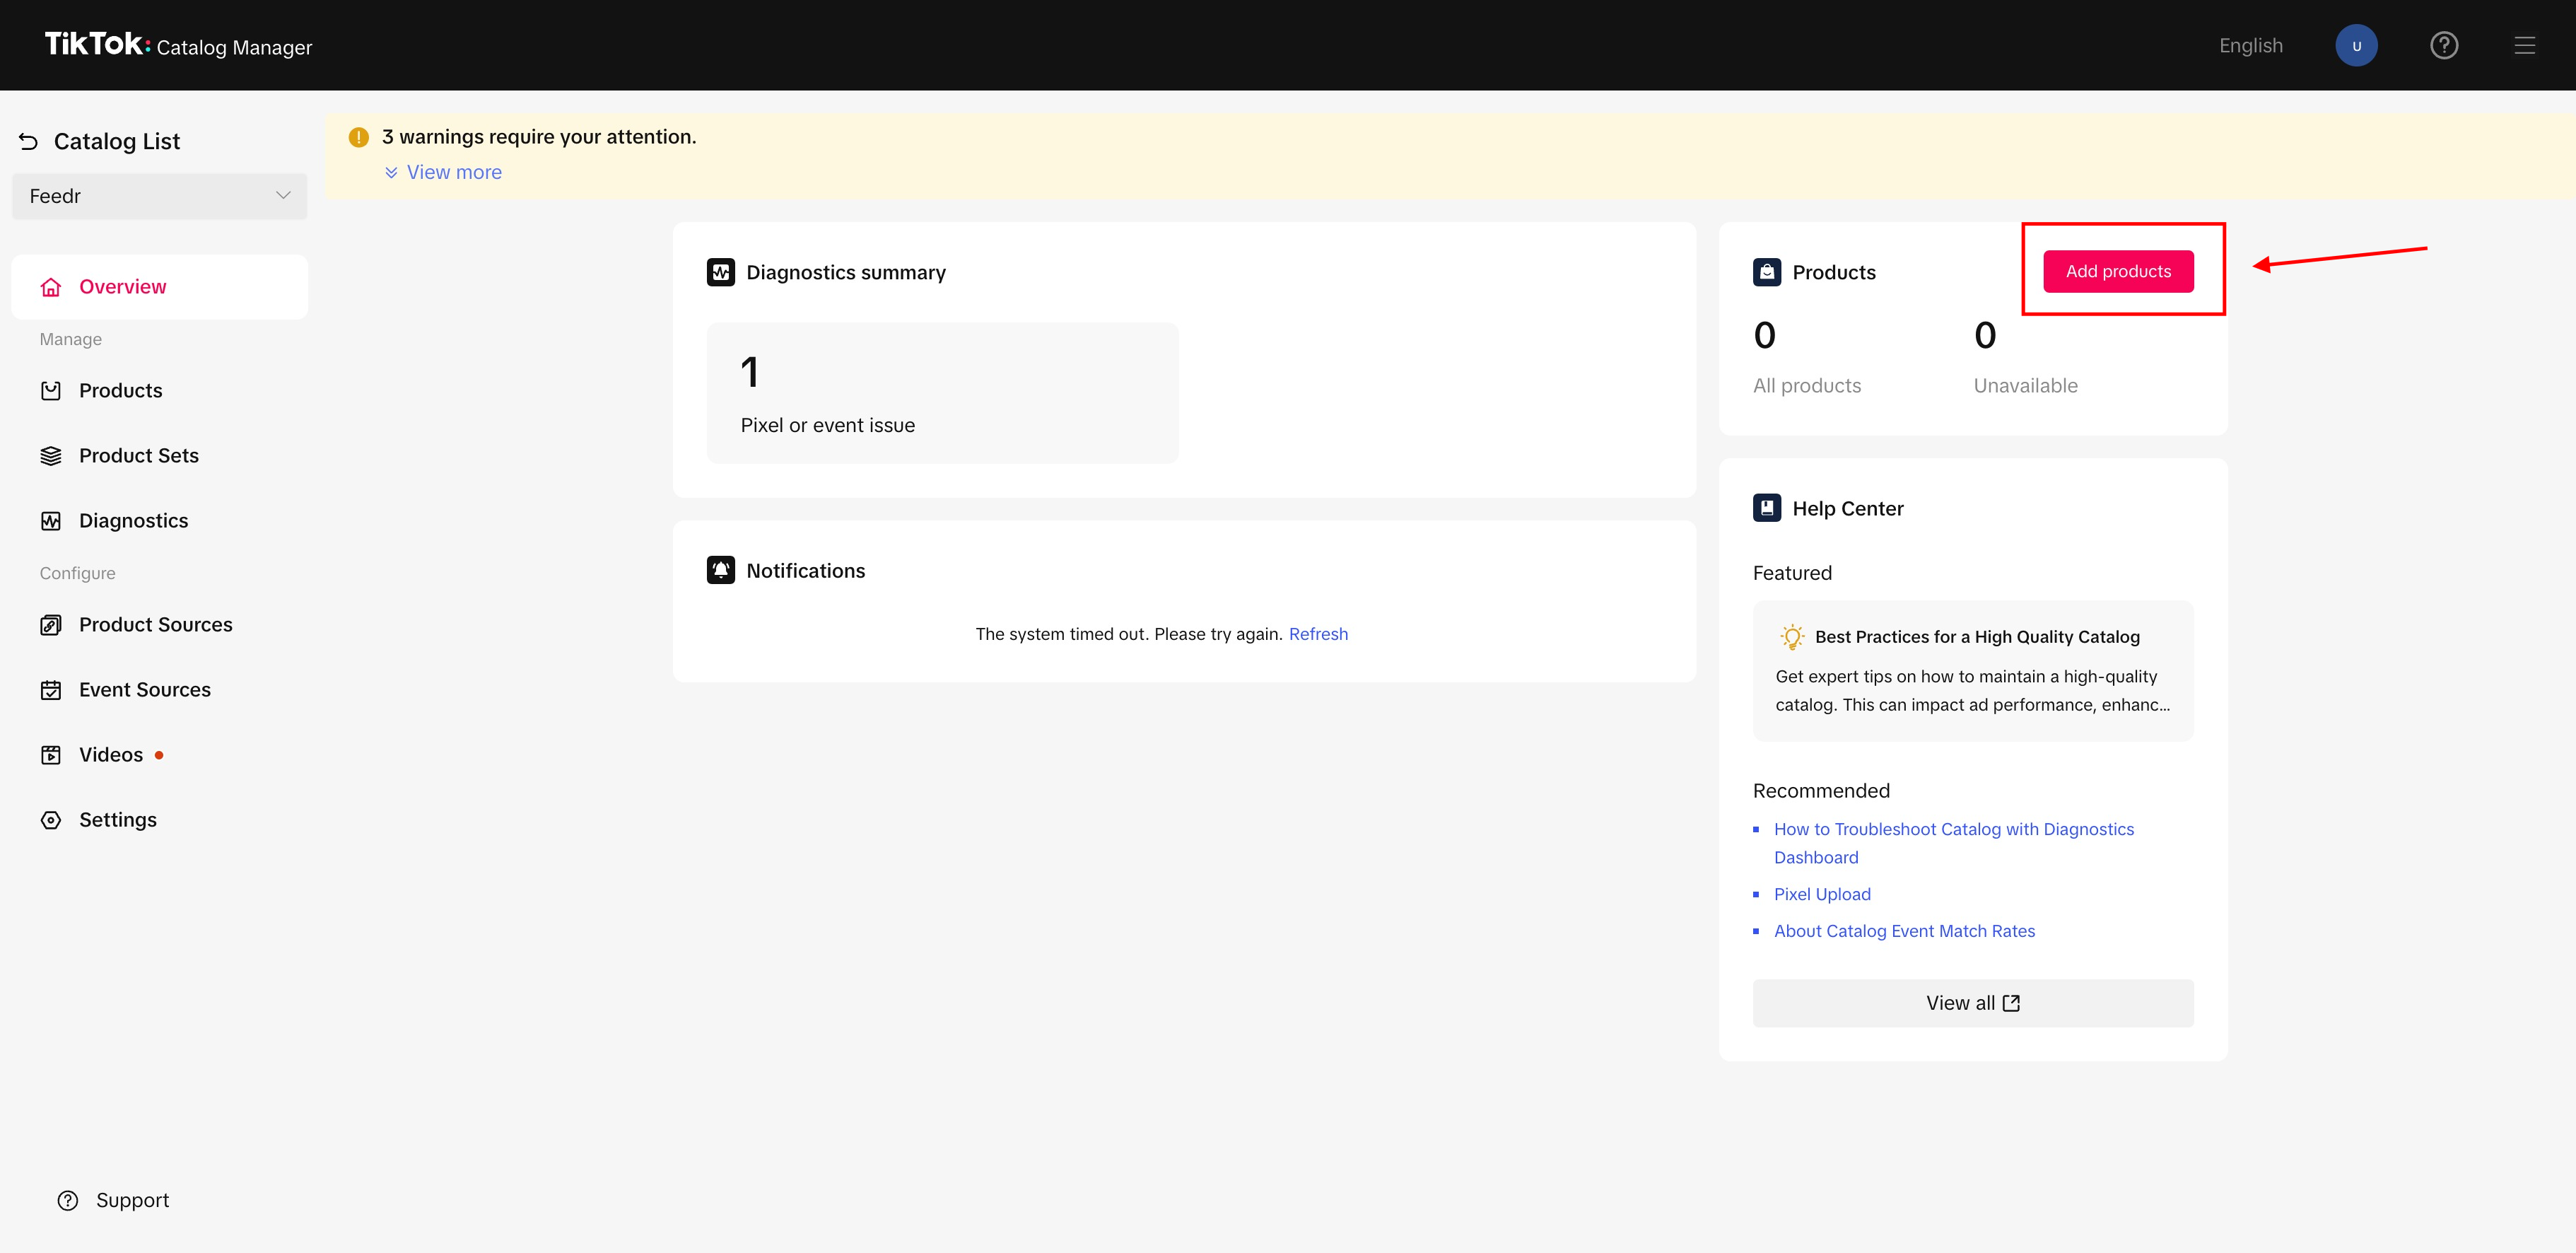Click the Products icon in sidebar
This screenshot has width=2576, height=1253.
(51, 390)
